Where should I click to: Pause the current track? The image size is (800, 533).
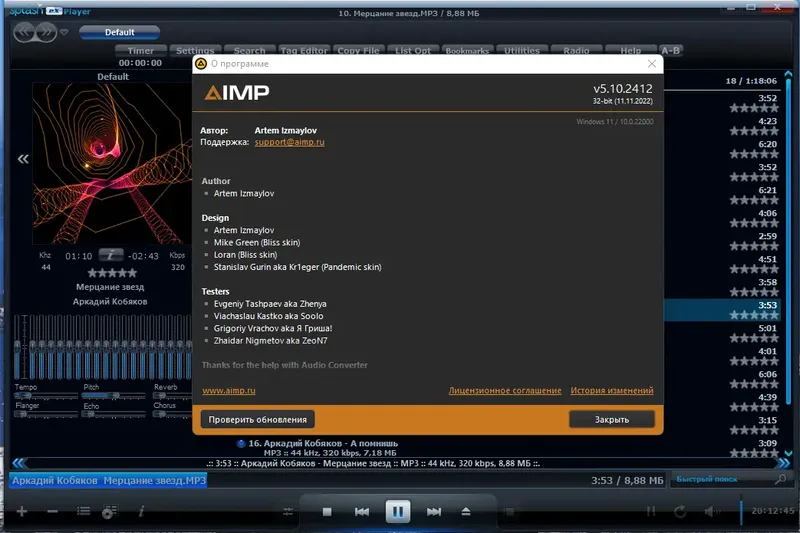click(x=398, y=511)
